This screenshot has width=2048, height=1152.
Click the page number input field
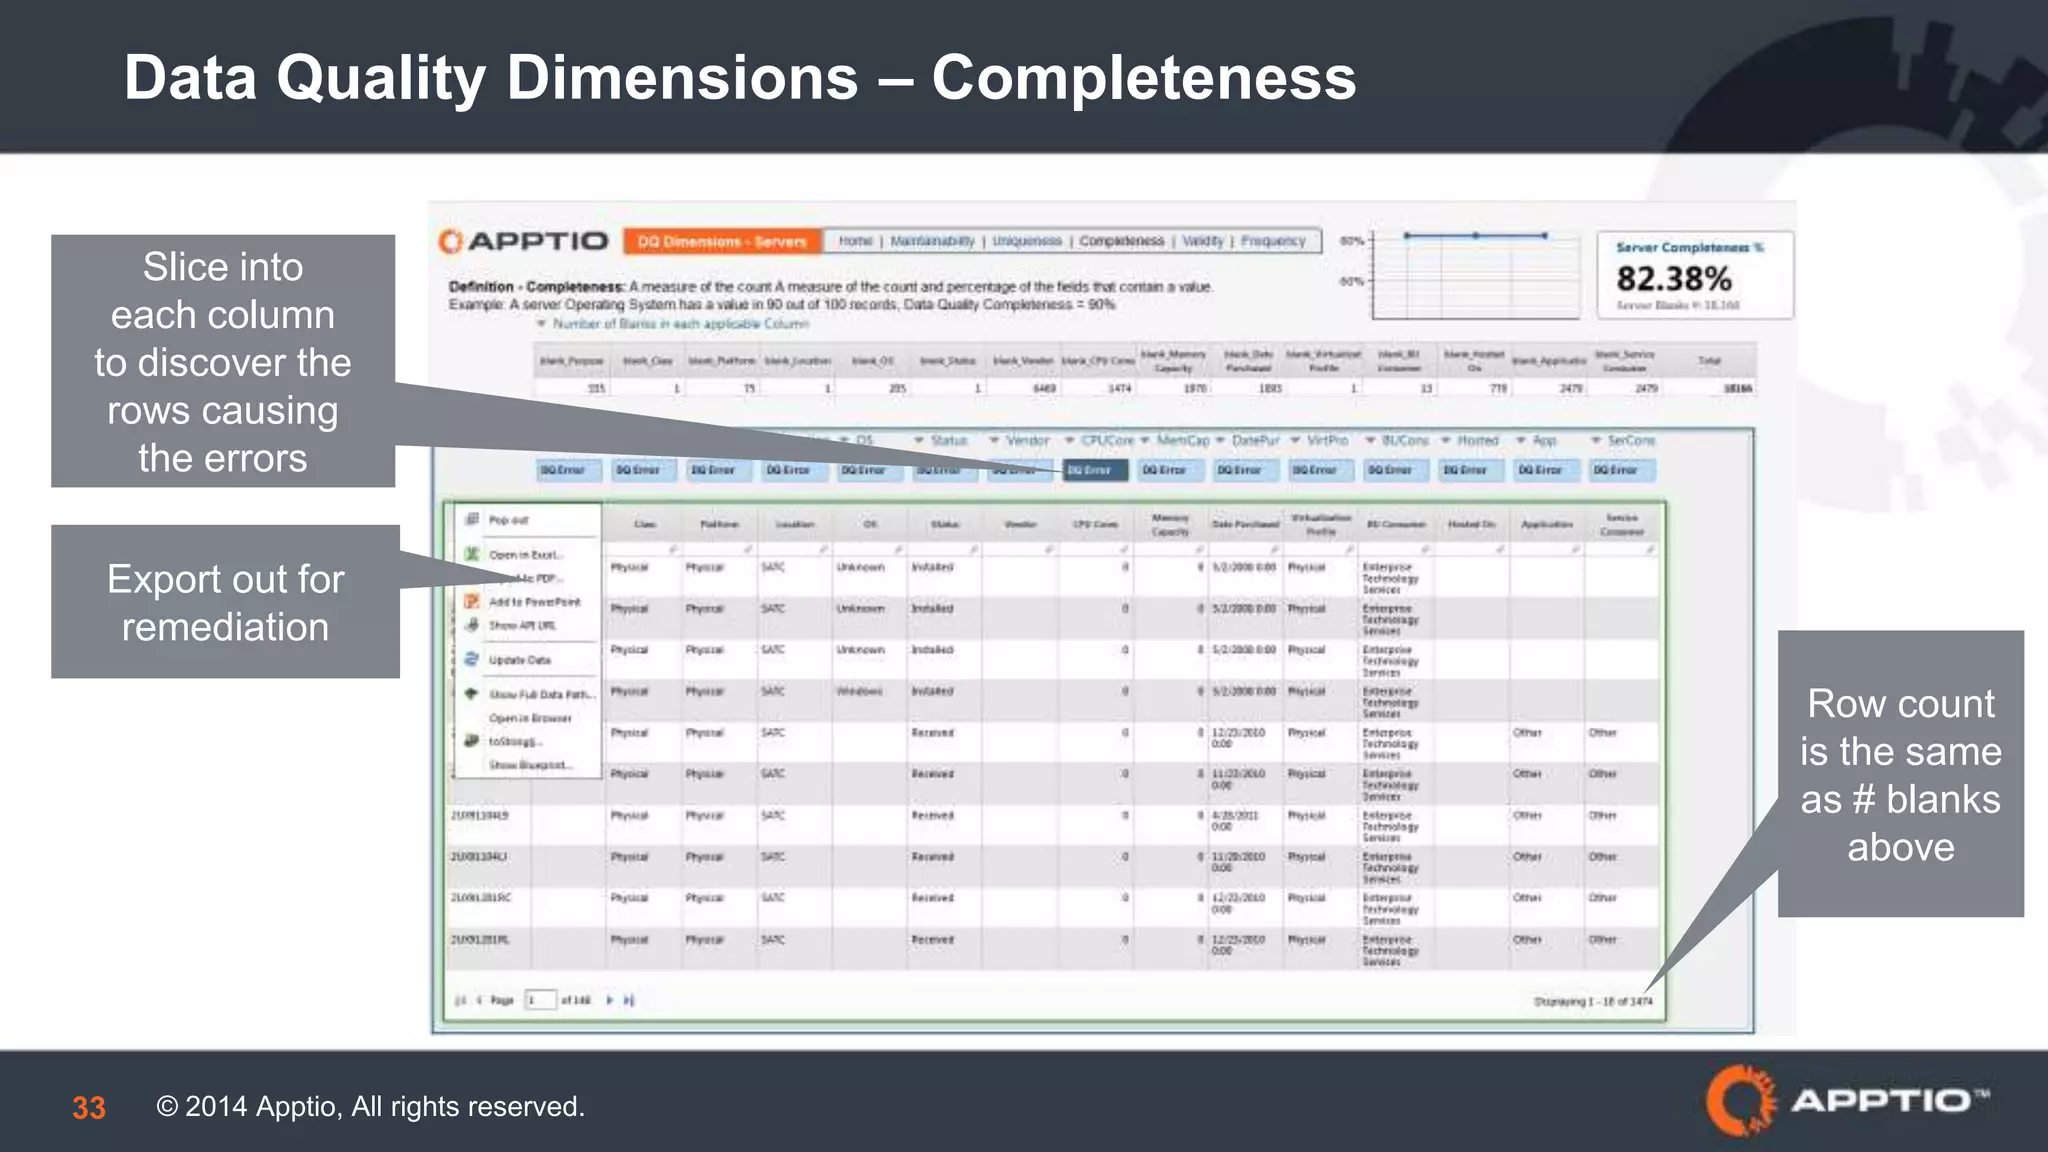[540, 1000]
